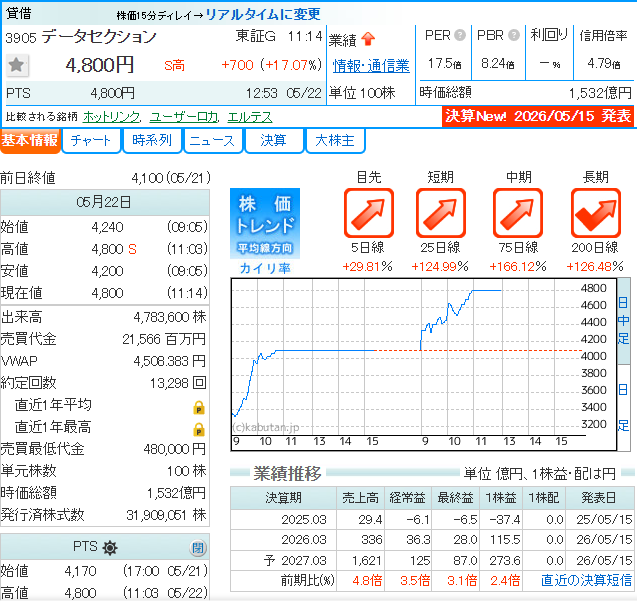Collapse PTS section with 閉 button
Image resolution: width=637 pixels, height=601 pixels.
point(198,548)
